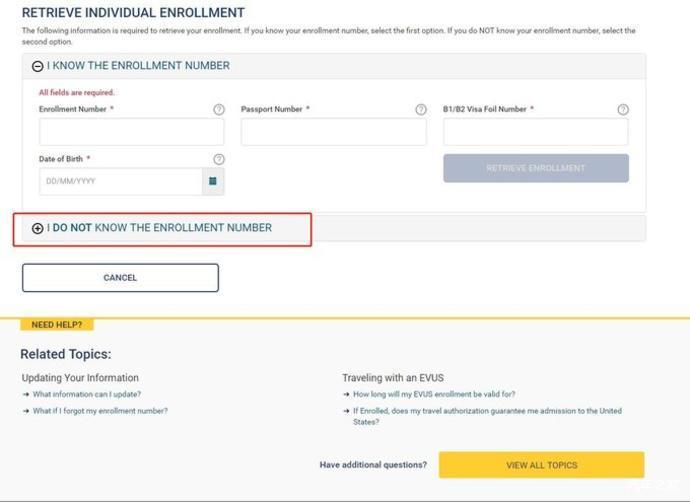Click the Enrollment Number help icon
The image size is (690, 502).
(x=219, y=109)
